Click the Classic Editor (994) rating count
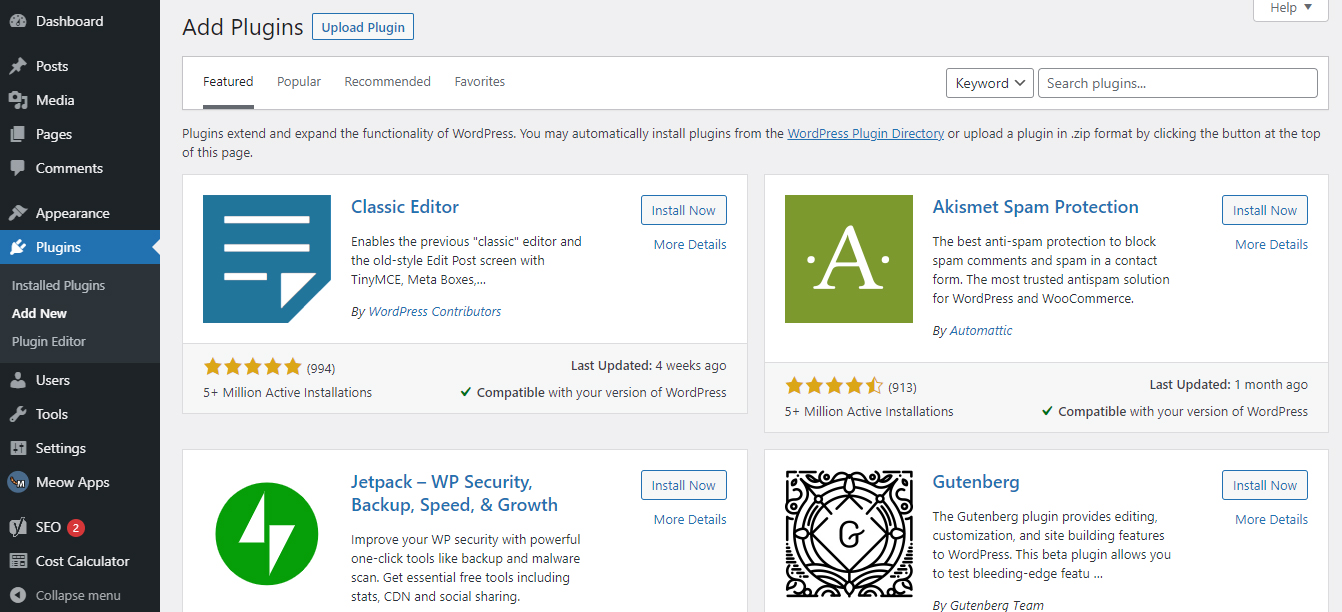 [321, 368]
